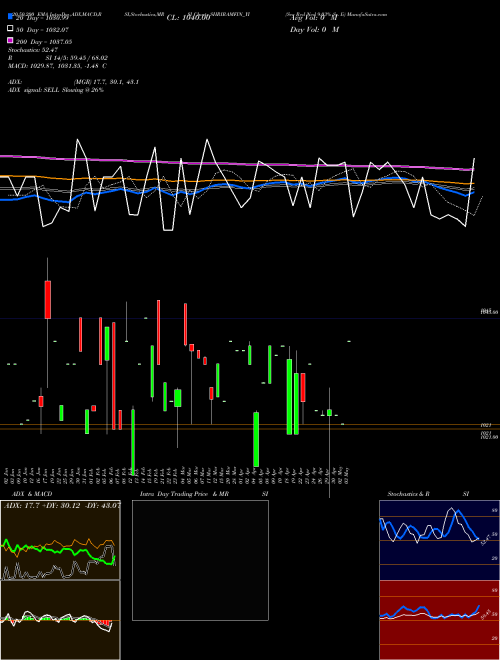
Task: Click the '(MGR) 17.7, 30.1, 43.1' values
Action: (x=106, y=82)
